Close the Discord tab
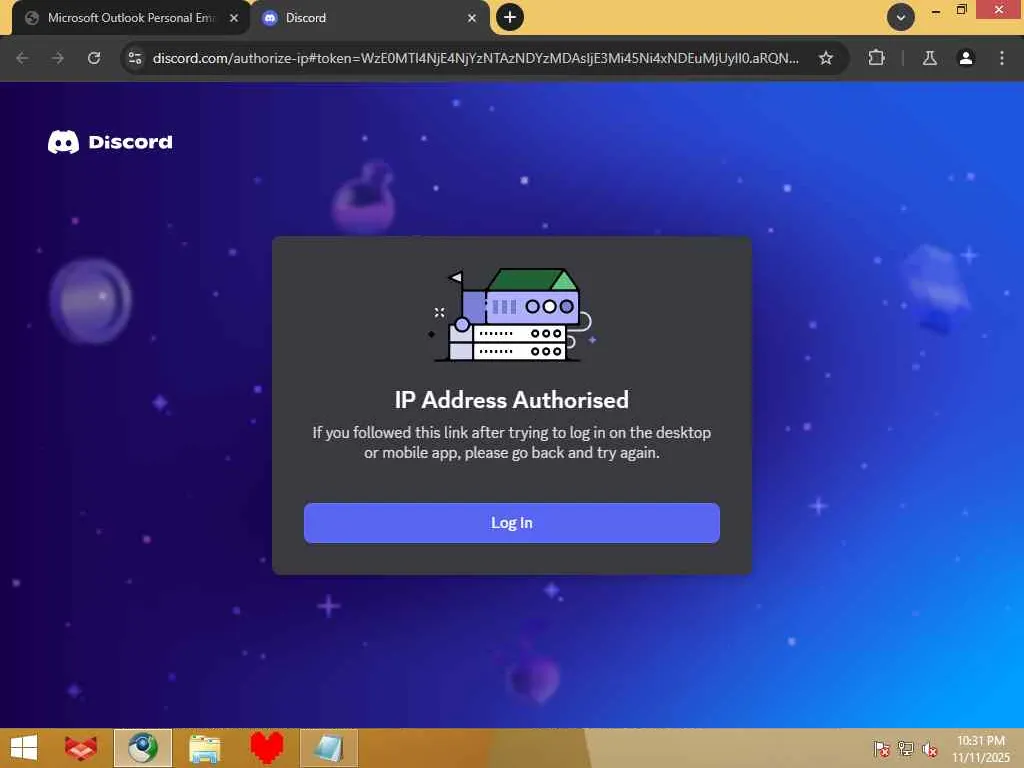 (472, 18)
